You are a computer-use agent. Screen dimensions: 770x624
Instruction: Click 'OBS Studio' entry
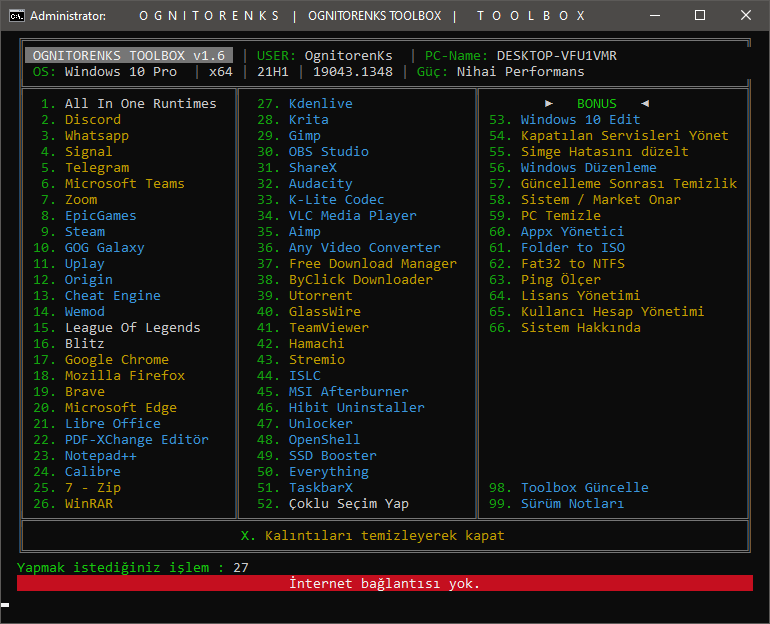click(329, 152)
